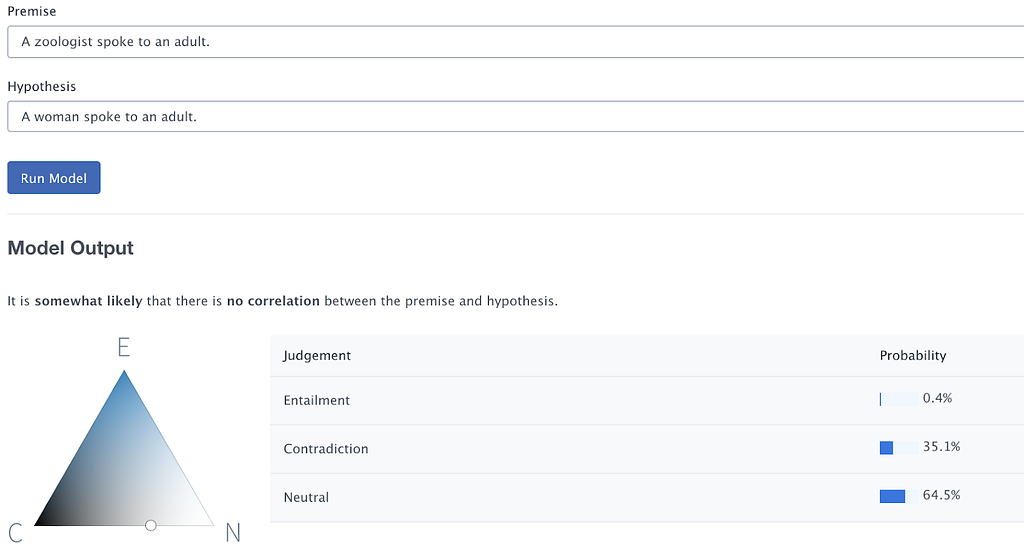Select the Neutral row in the table
This screenshot has height=560, width=1024.
(647, 497)
